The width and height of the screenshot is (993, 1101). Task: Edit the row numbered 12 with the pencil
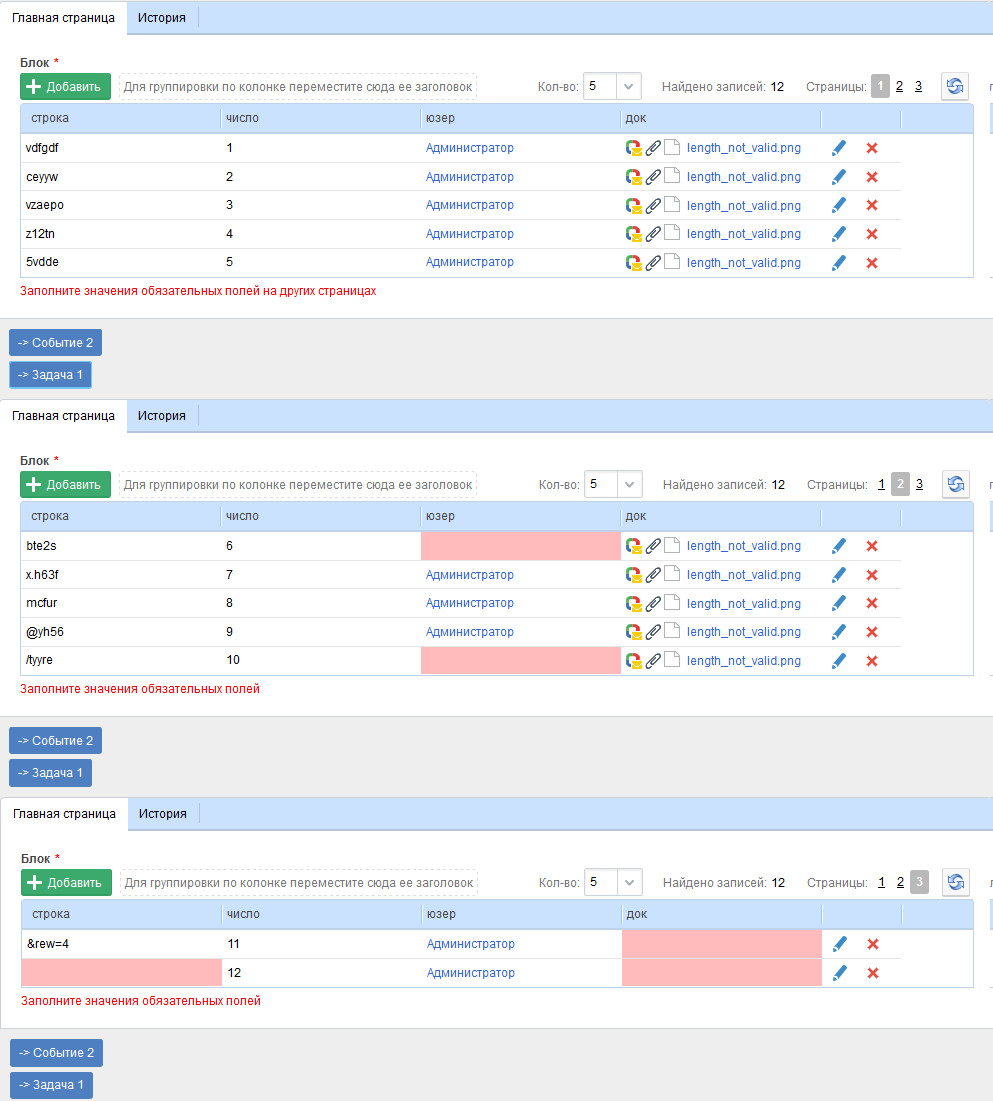839,973
